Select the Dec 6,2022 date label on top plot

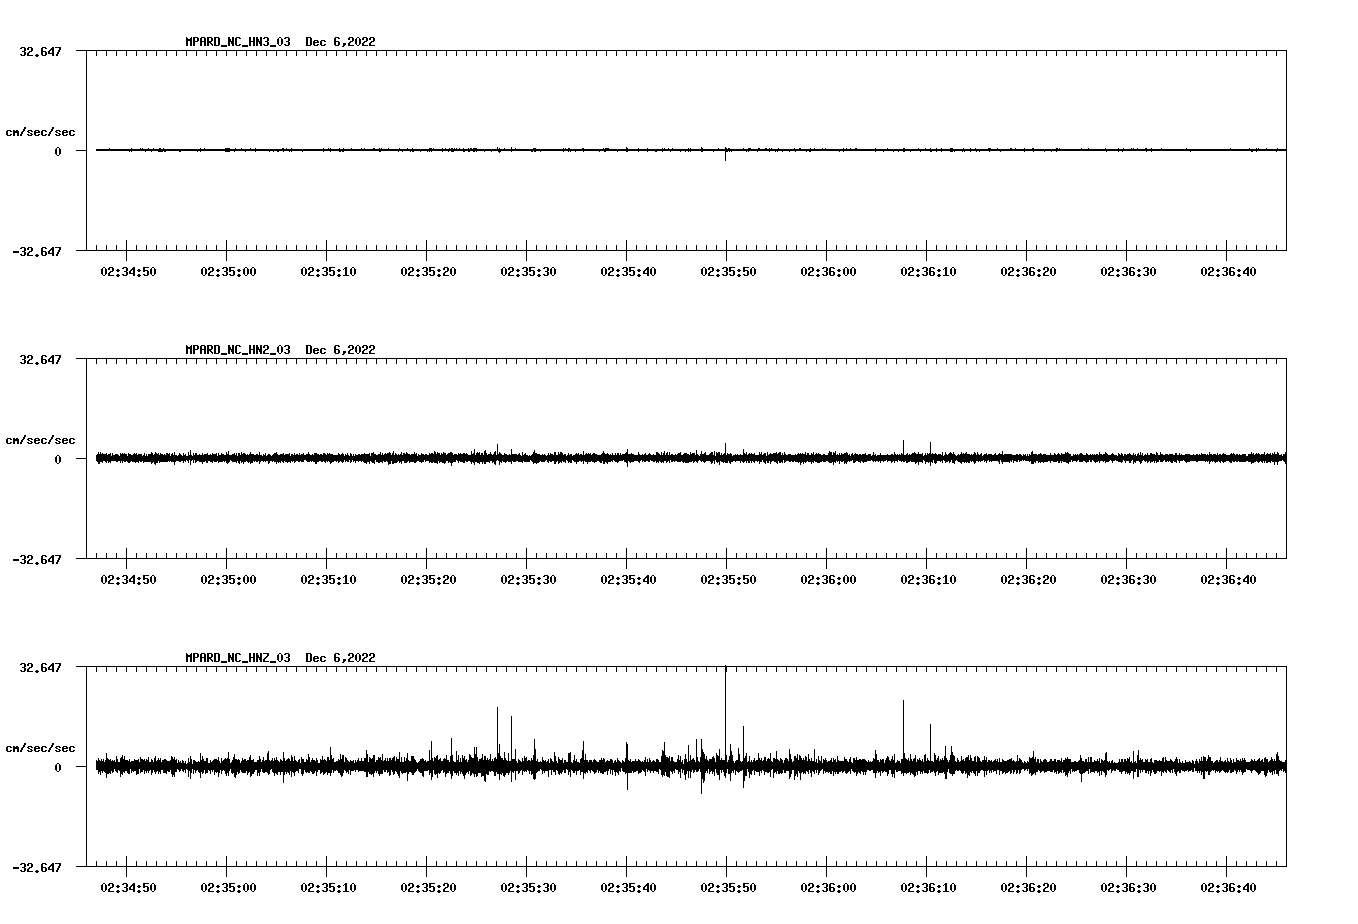point(341,42)
